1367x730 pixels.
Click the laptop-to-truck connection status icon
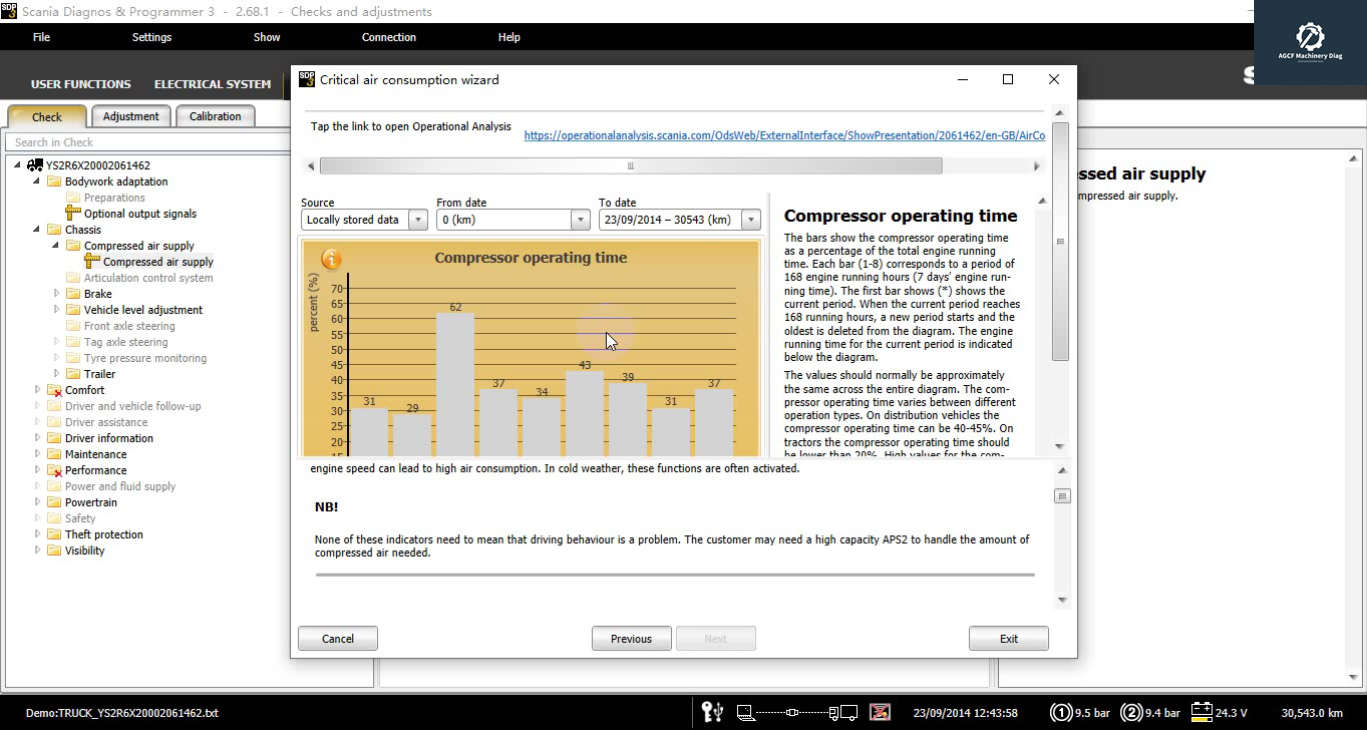797,713
